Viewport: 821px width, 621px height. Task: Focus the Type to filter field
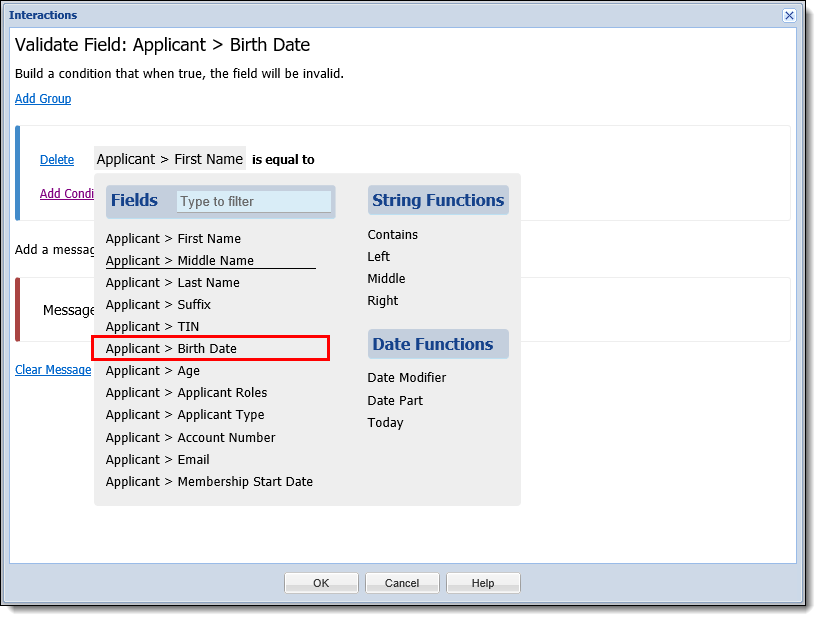click(253, 202)
